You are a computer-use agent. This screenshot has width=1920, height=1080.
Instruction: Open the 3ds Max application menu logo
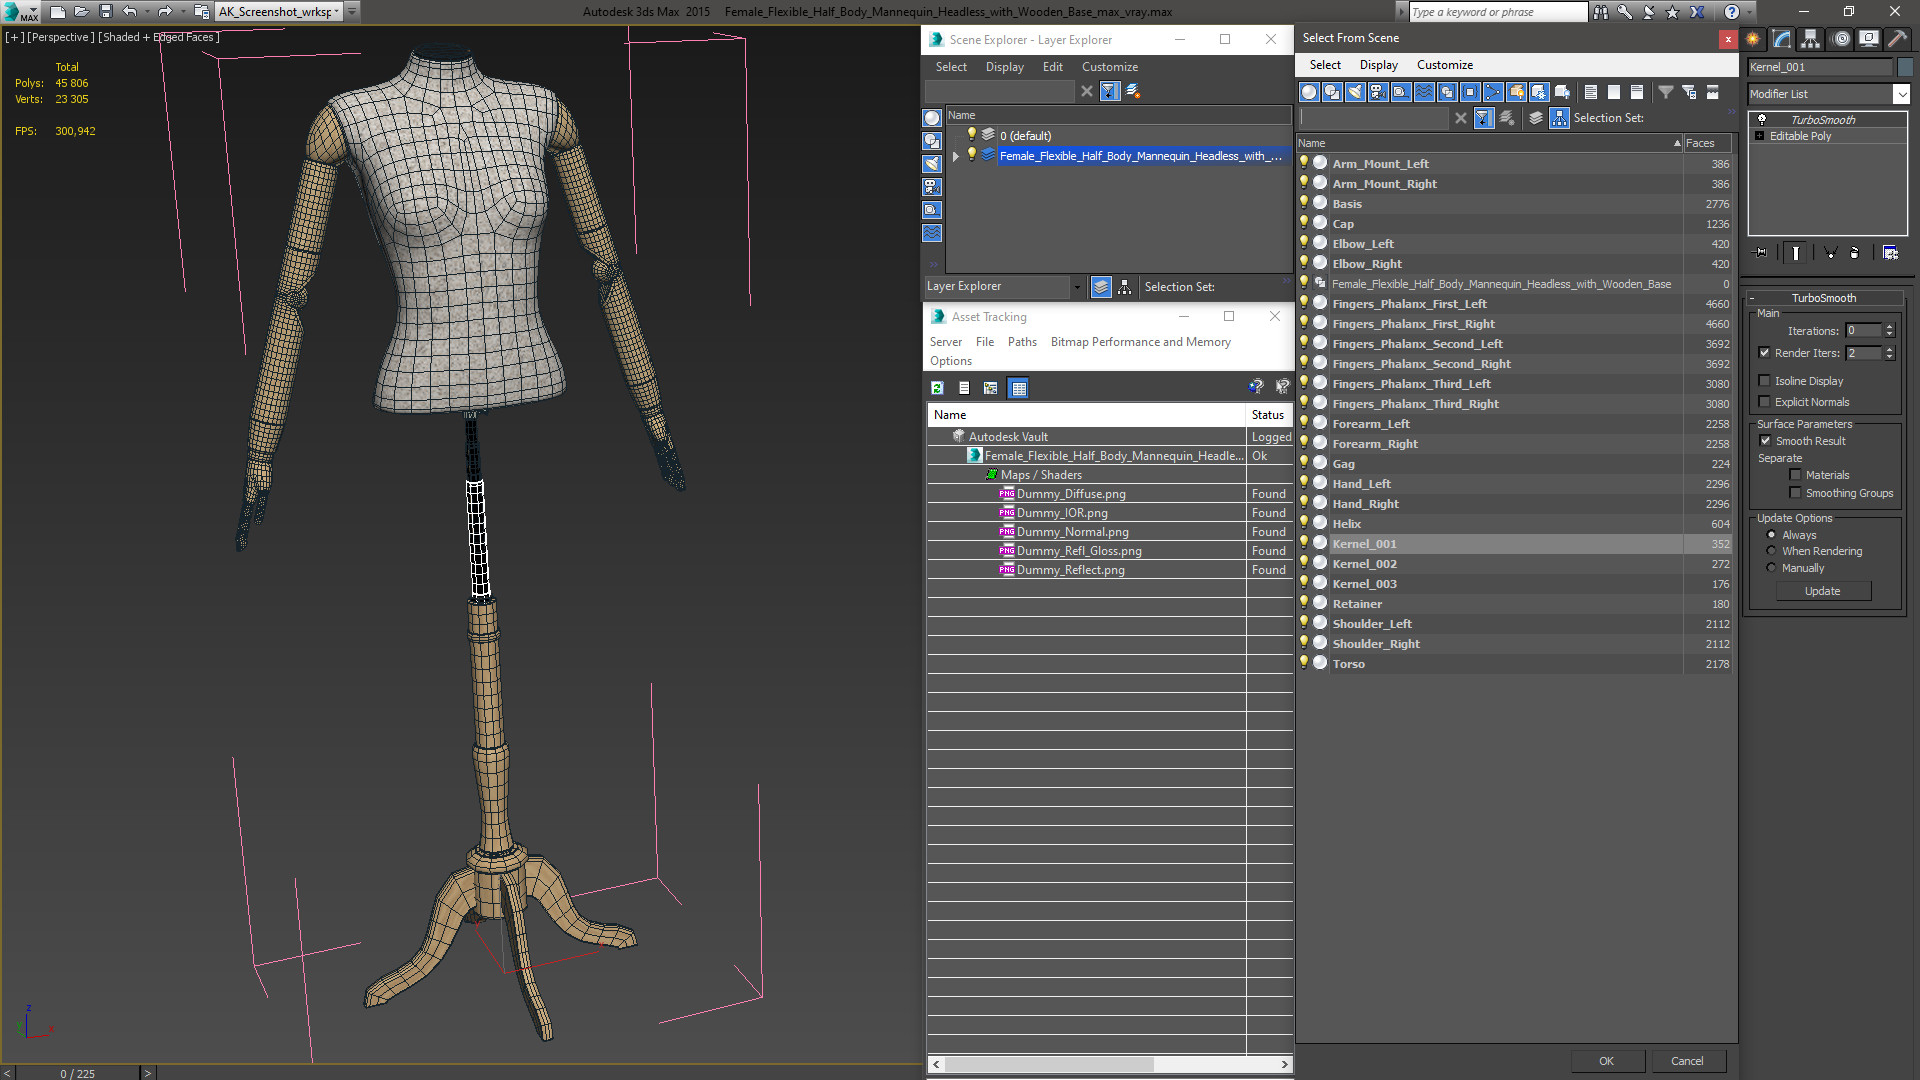18,12
